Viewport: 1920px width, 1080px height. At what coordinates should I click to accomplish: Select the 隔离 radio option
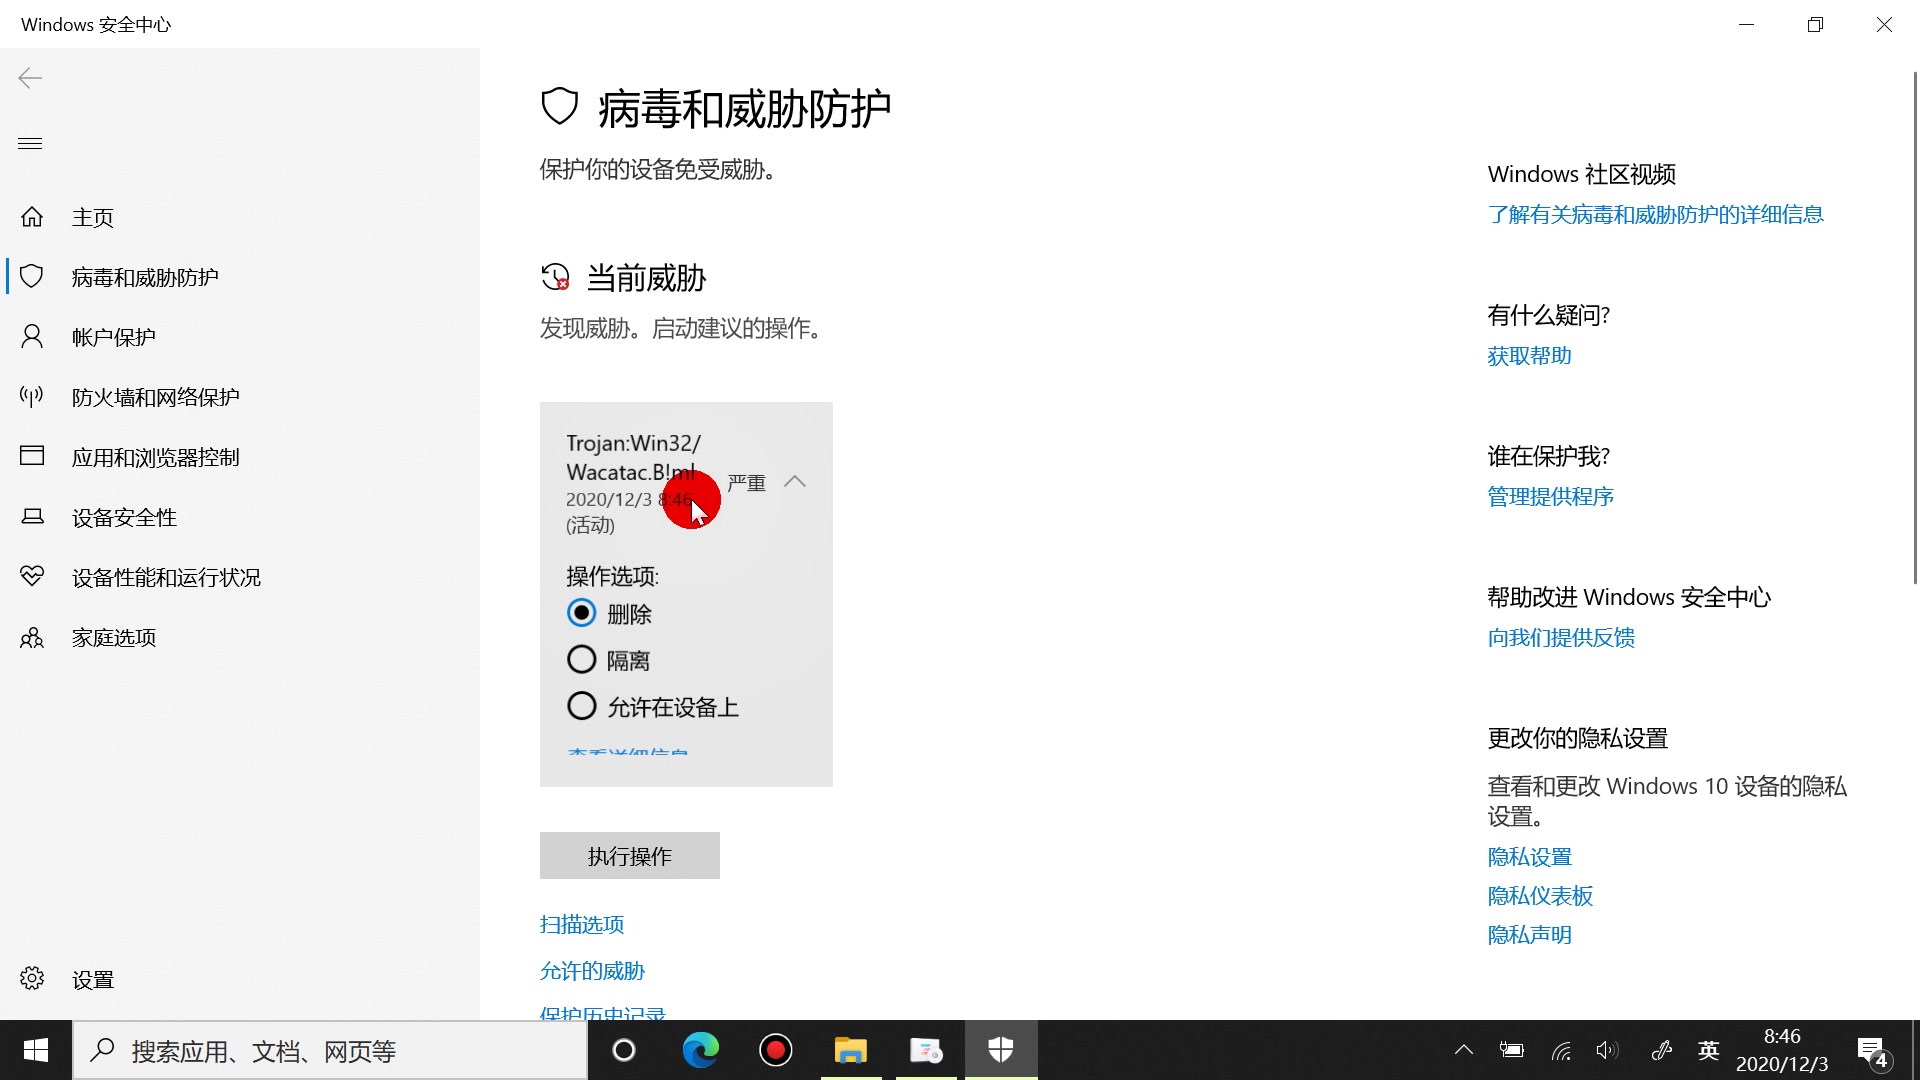point(581,660)
